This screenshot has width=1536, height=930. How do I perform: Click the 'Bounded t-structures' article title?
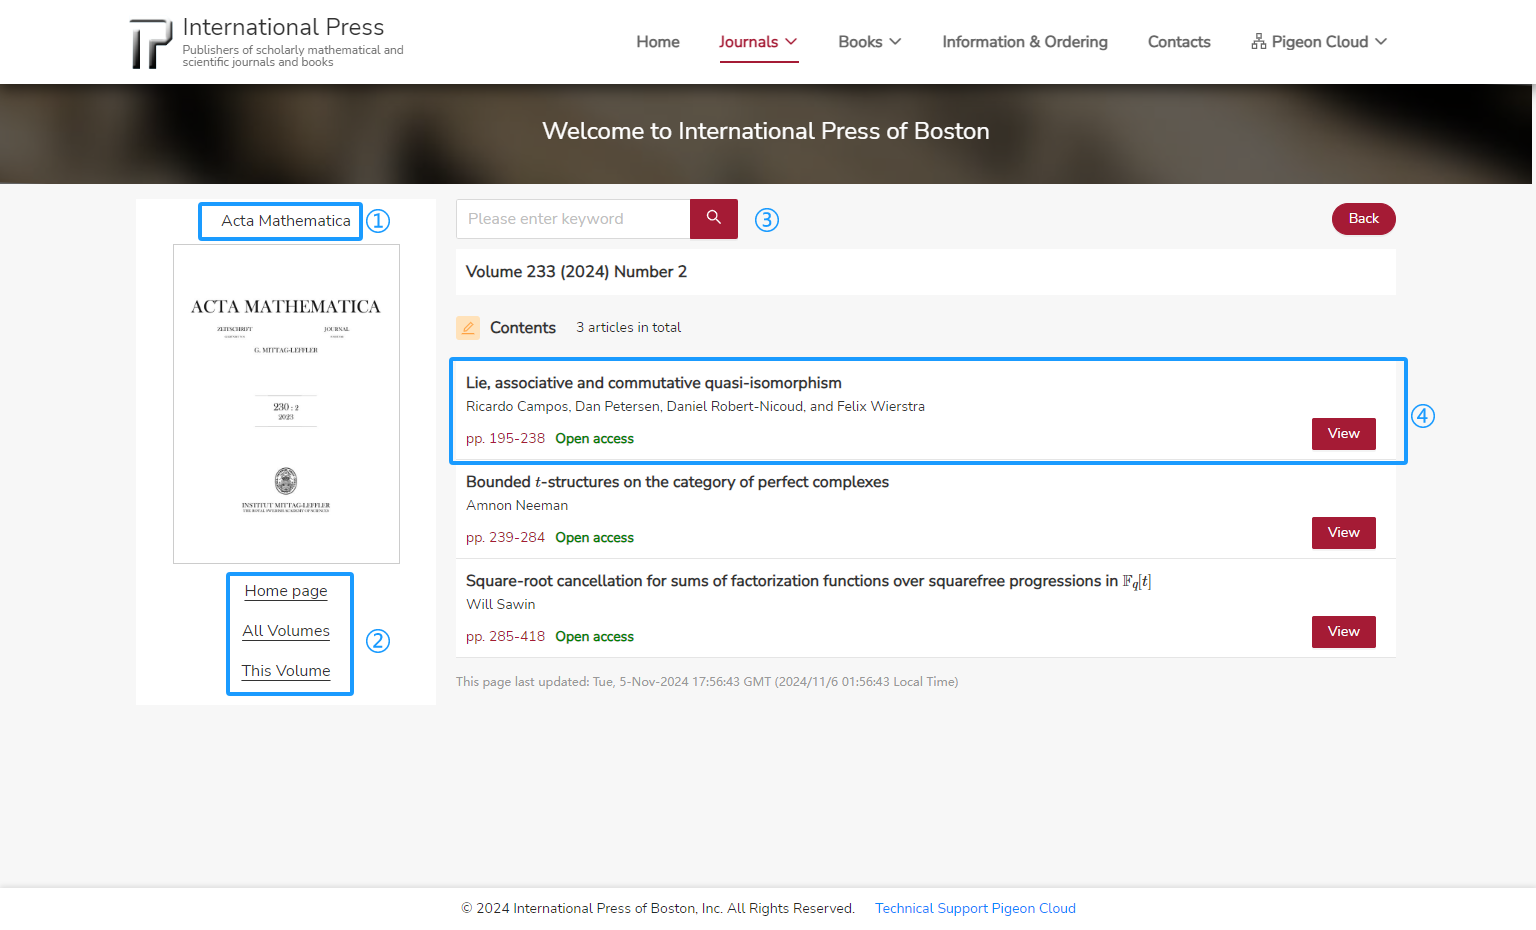pos(677,482)
